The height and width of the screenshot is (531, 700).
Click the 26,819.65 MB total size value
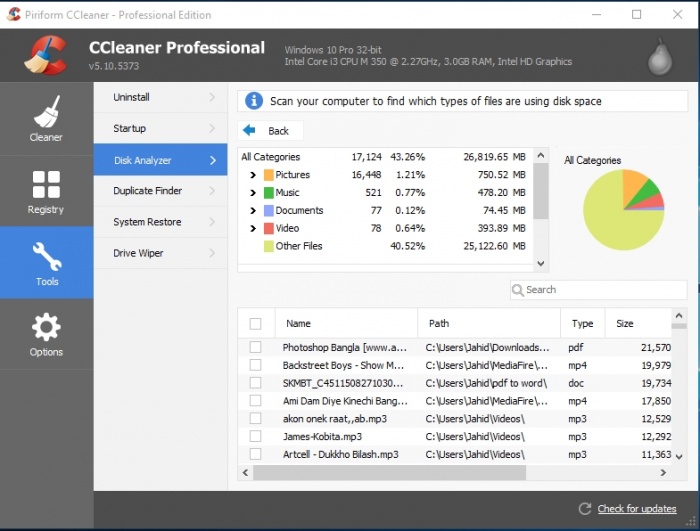pos(494,157)
